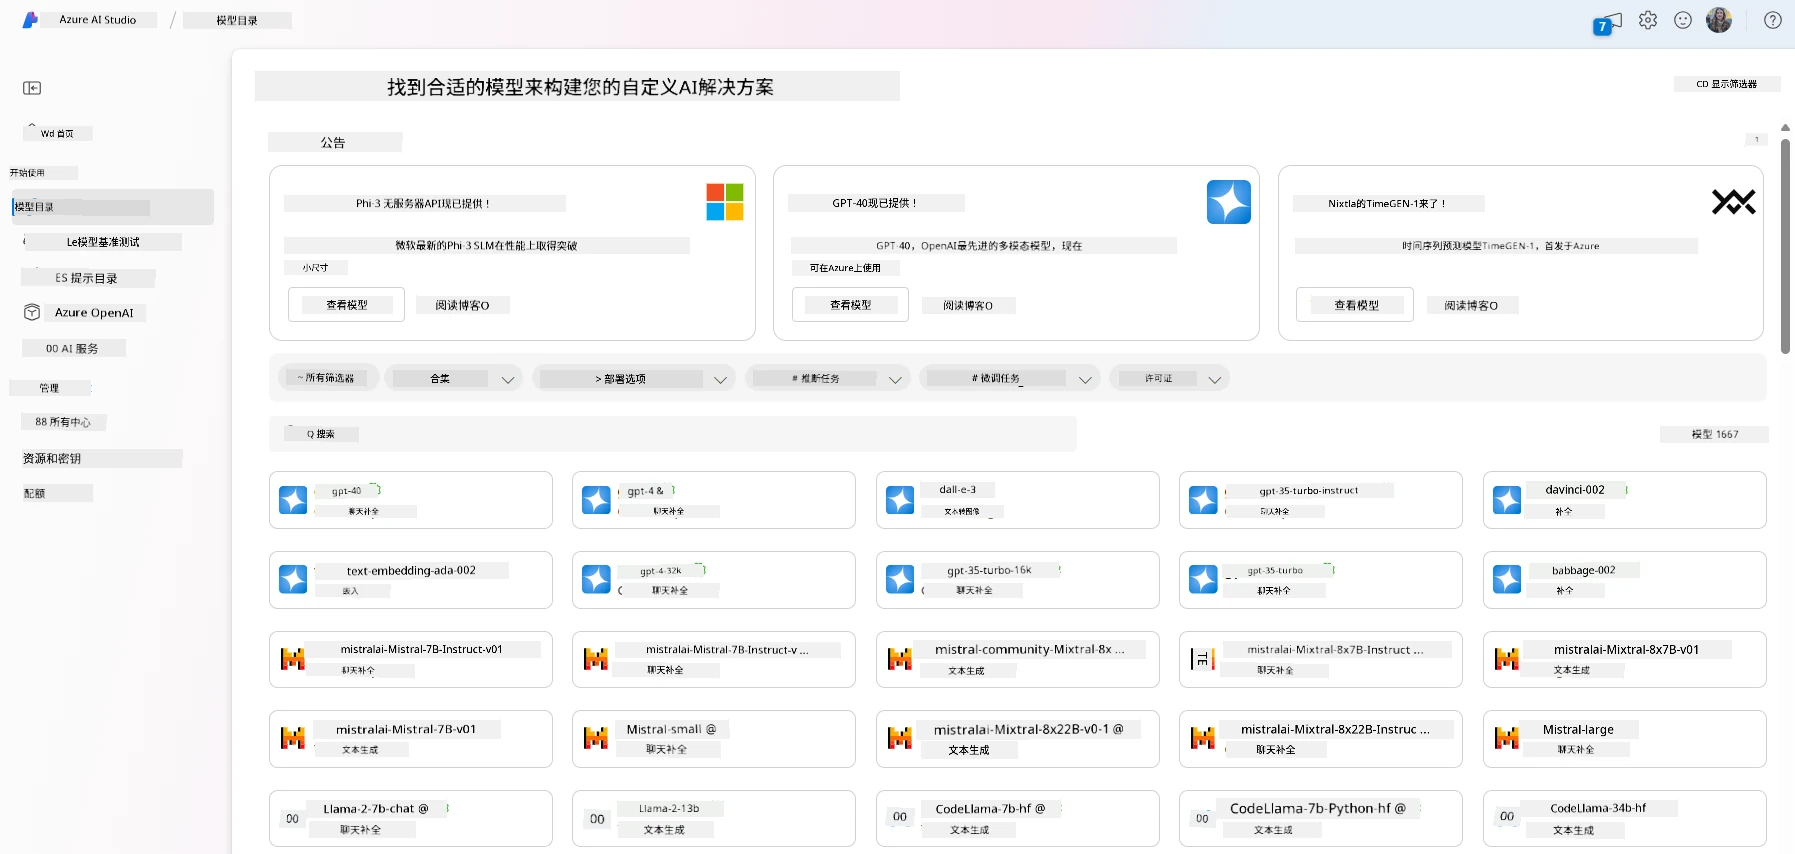Viewport: 1795px width, 854px height.
Task: Open the gpt-35-turbo-instruct model name
Action: coord(1309,490)
